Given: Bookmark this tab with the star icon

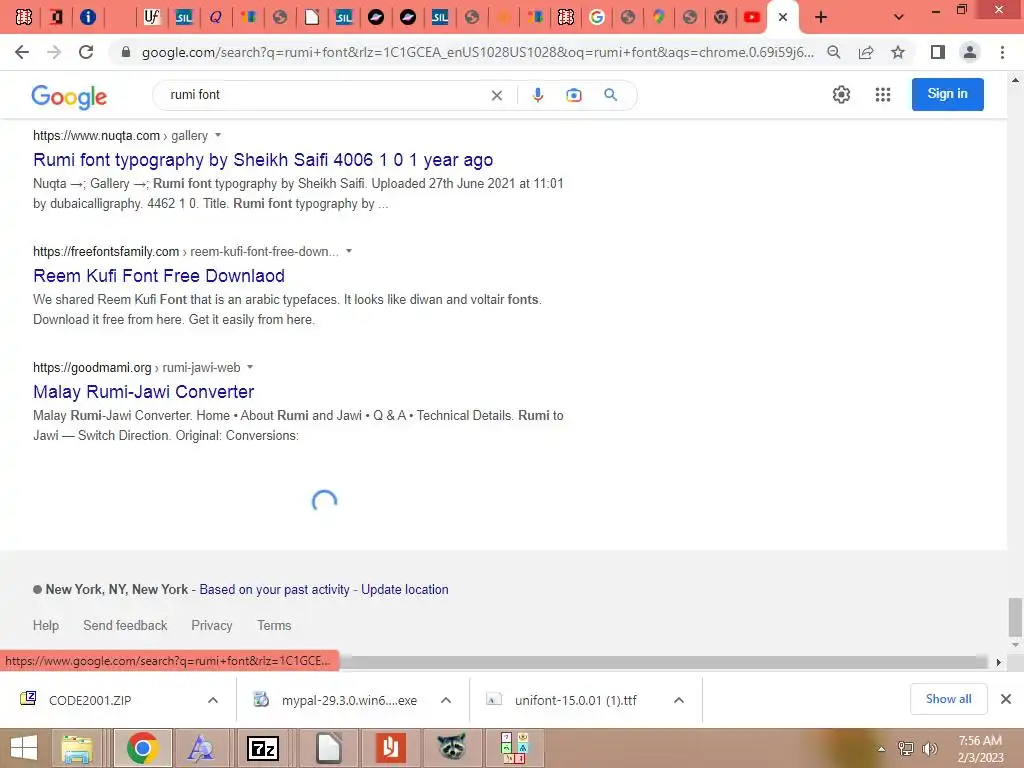Looking at the screenshot, I should click(x=898, y=52).
